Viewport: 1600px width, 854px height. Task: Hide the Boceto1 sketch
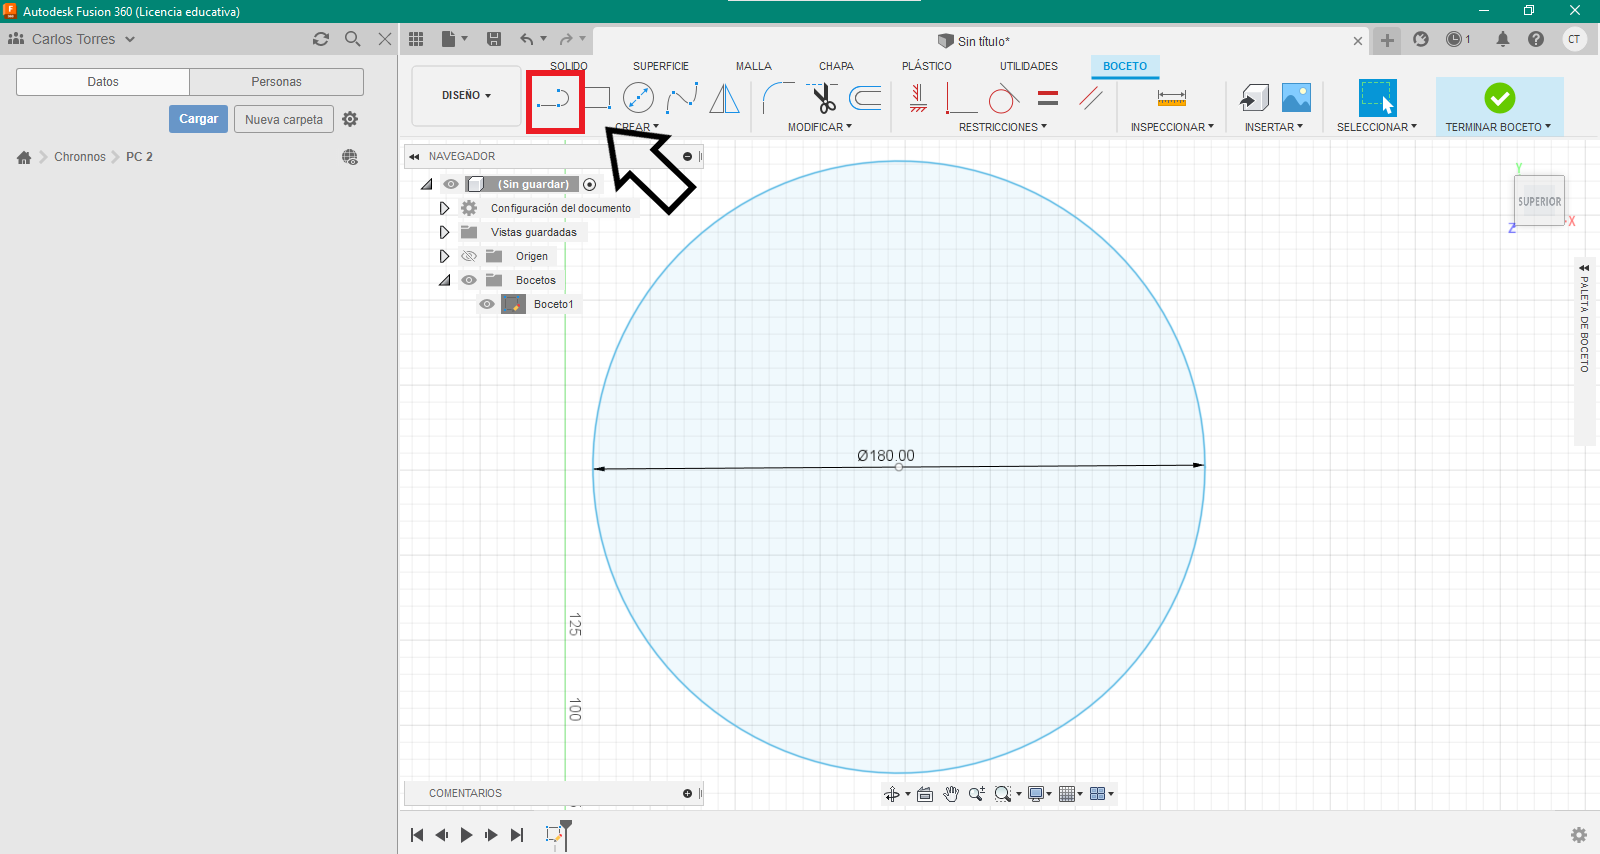487,304
